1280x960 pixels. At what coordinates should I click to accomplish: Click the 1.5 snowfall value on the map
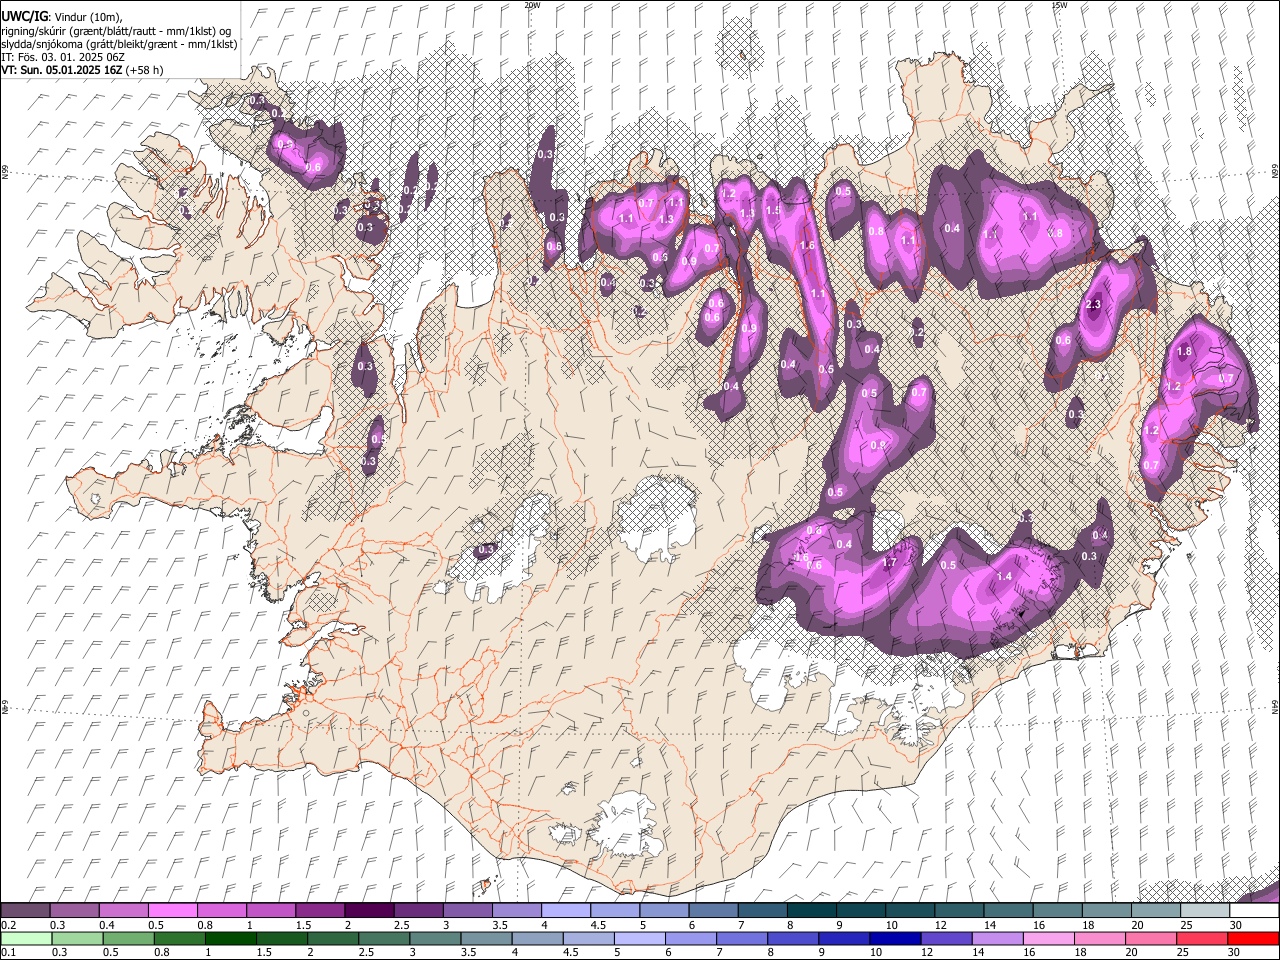[x=772, y=211]
